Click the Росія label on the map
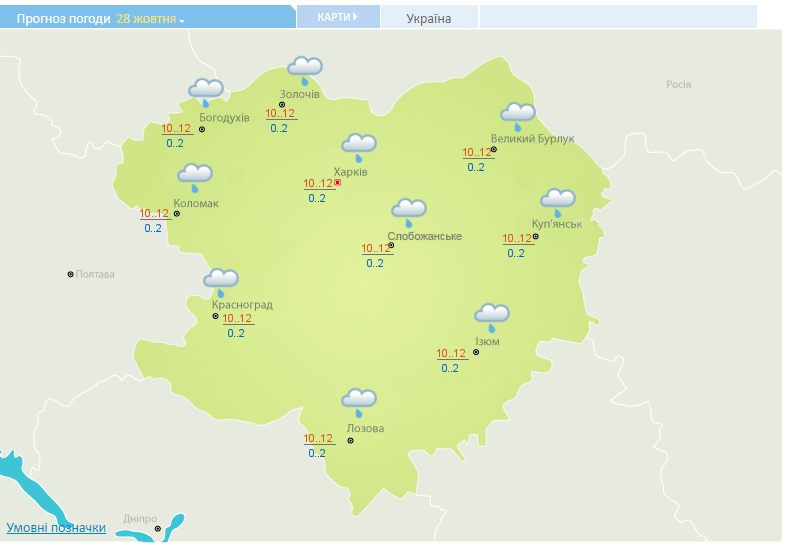The image size is (788, 547). coord(678,84)
